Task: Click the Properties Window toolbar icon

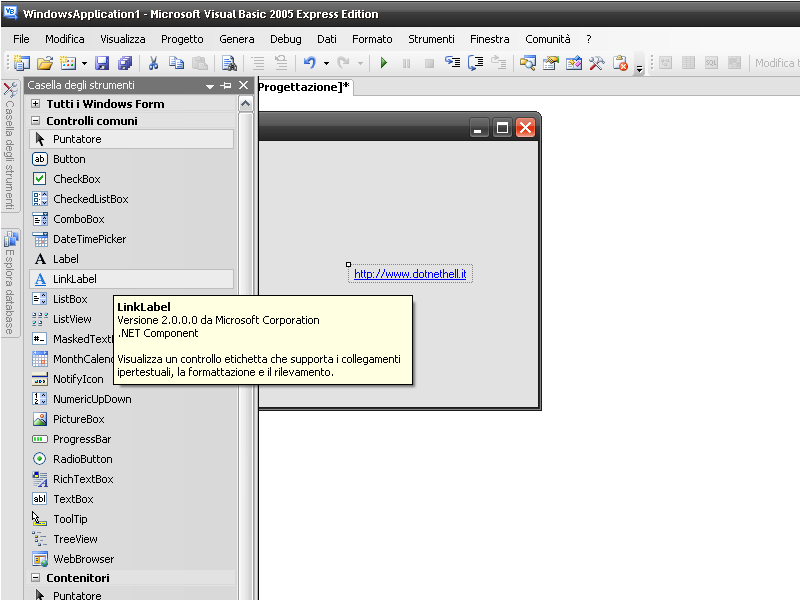Action: pyautogui.click(x=551, y=63)
